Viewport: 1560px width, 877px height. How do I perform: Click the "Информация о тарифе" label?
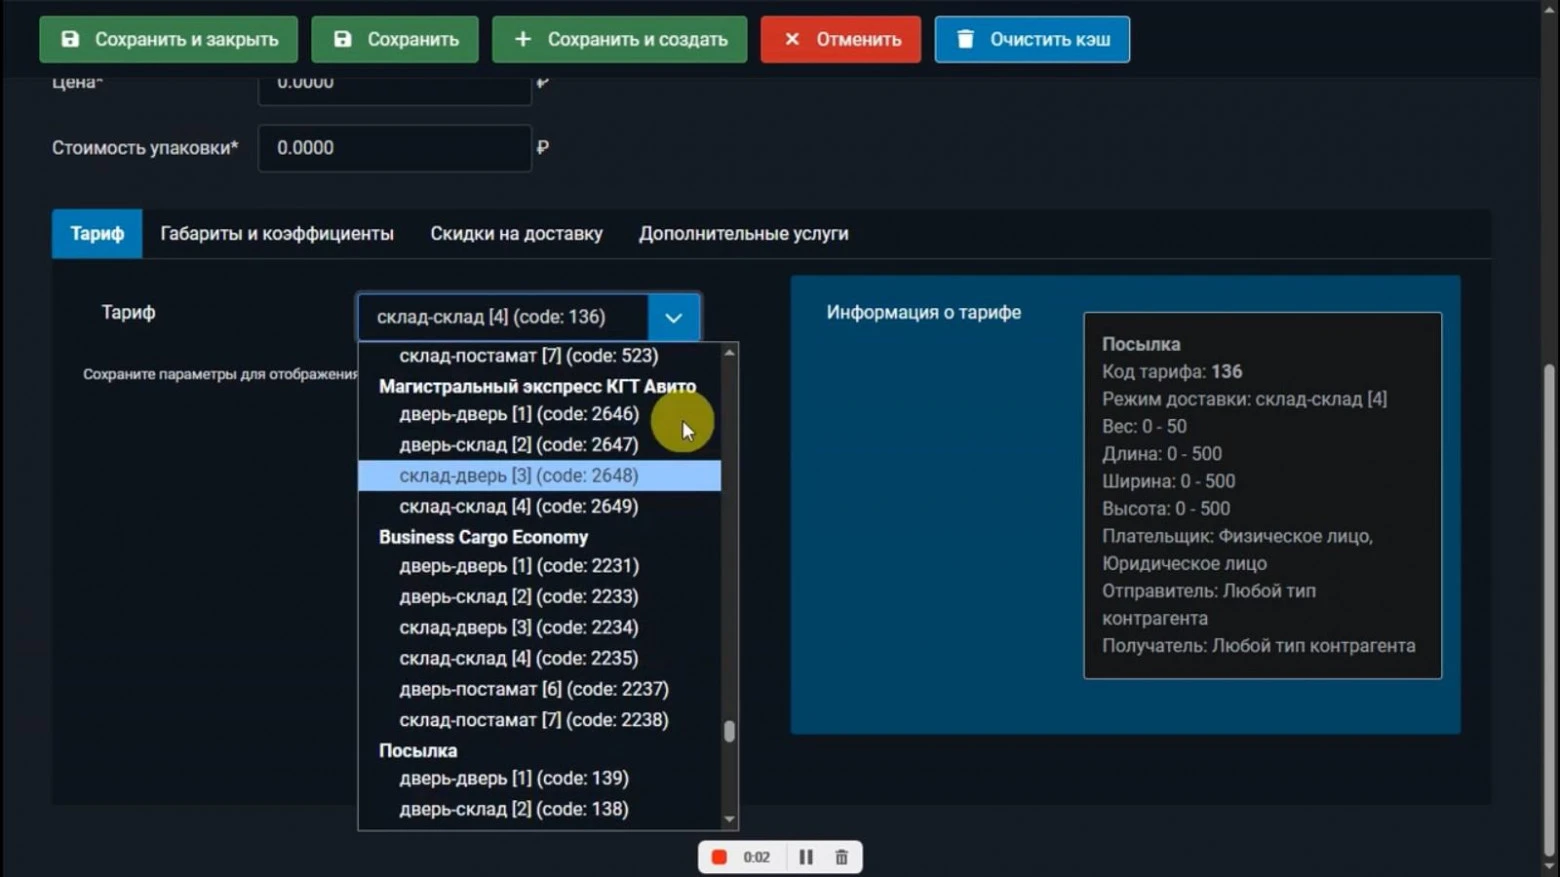tap(924, 312)
